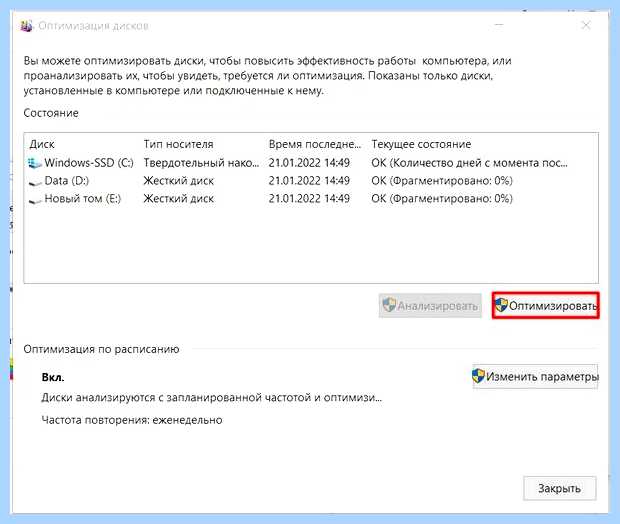Click the Оптимизация дисков title bar app icon
620x524 pixels.
click(26, 26)
